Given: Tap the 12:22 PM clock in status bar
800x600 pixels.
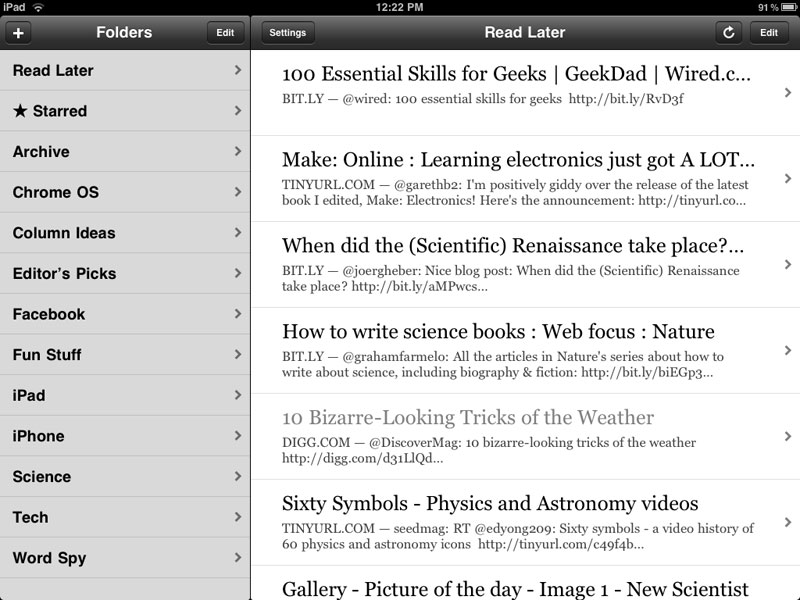Looking at the screenshot, I should (399, 7).
